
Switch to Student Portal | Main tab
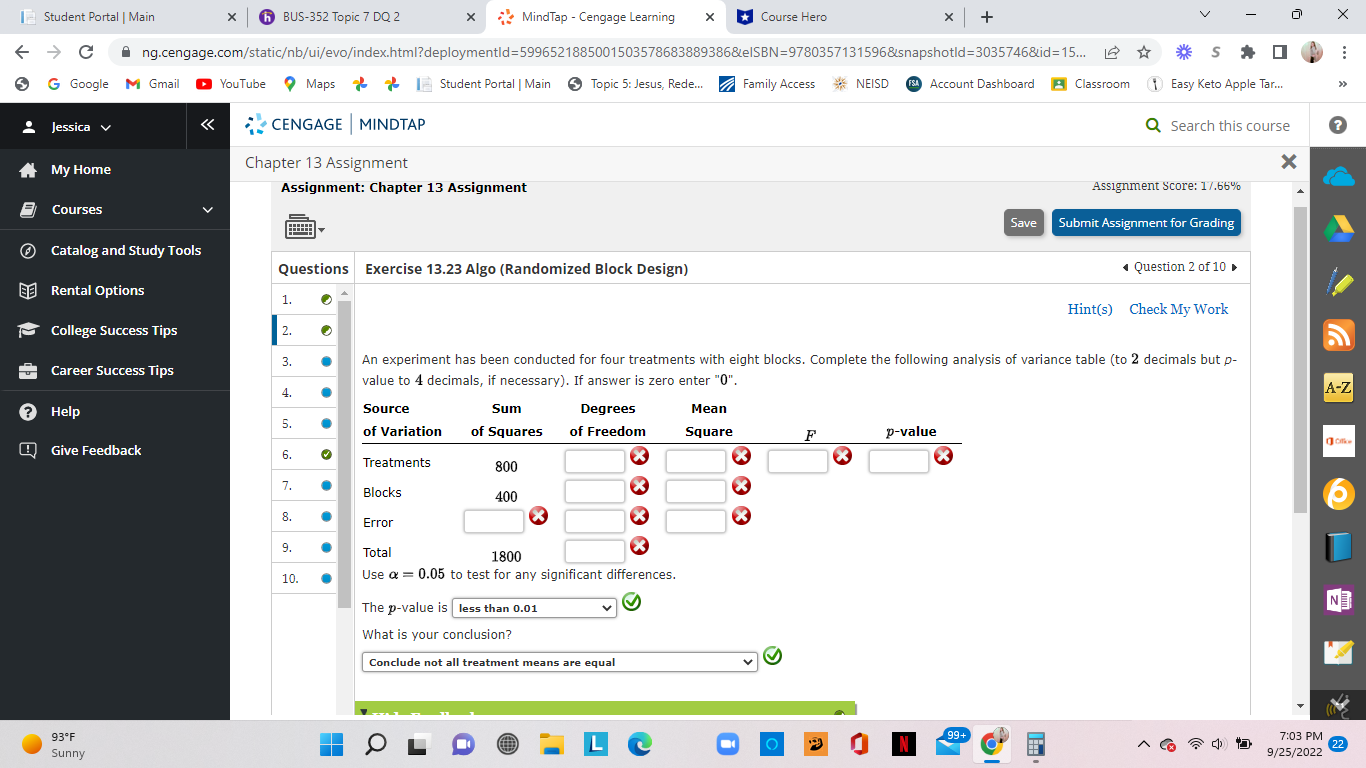point(126,17)
